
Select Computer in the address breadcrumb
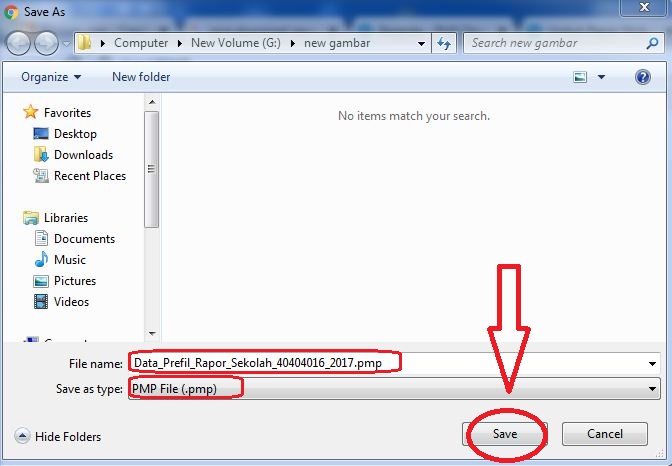141,43
